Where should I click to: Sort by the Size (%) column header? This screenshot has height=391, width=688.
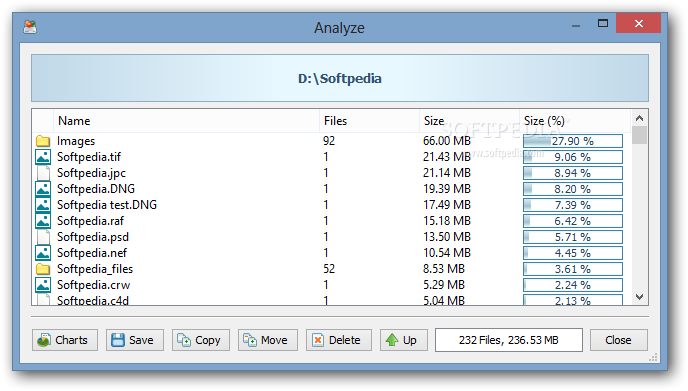[574, 121]
